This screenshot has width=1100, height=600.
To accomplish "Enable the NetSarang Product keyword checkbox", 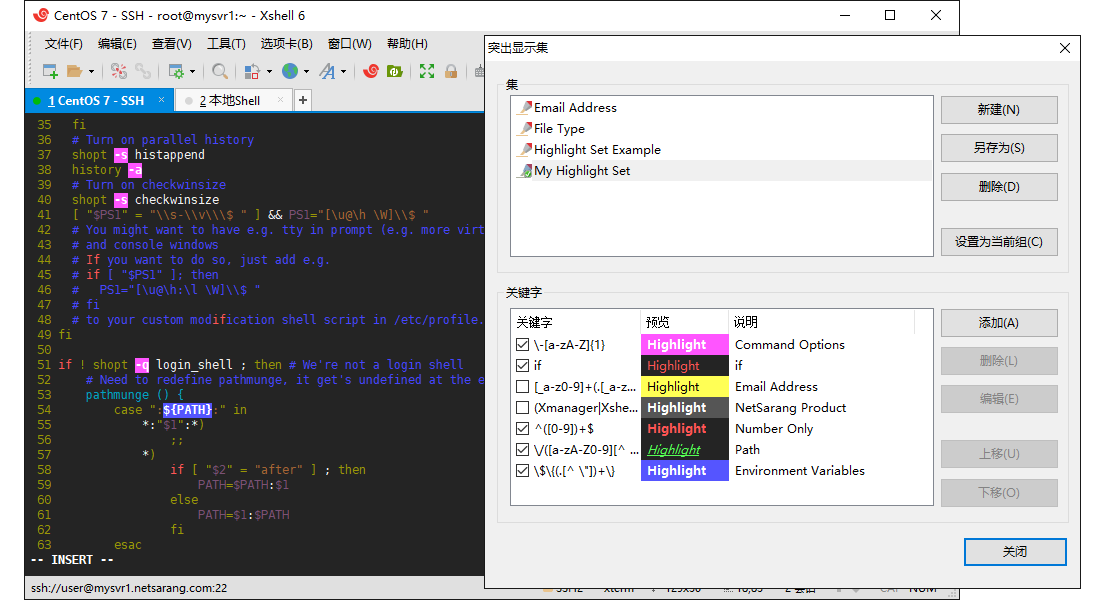I will [x=522, y=407].
